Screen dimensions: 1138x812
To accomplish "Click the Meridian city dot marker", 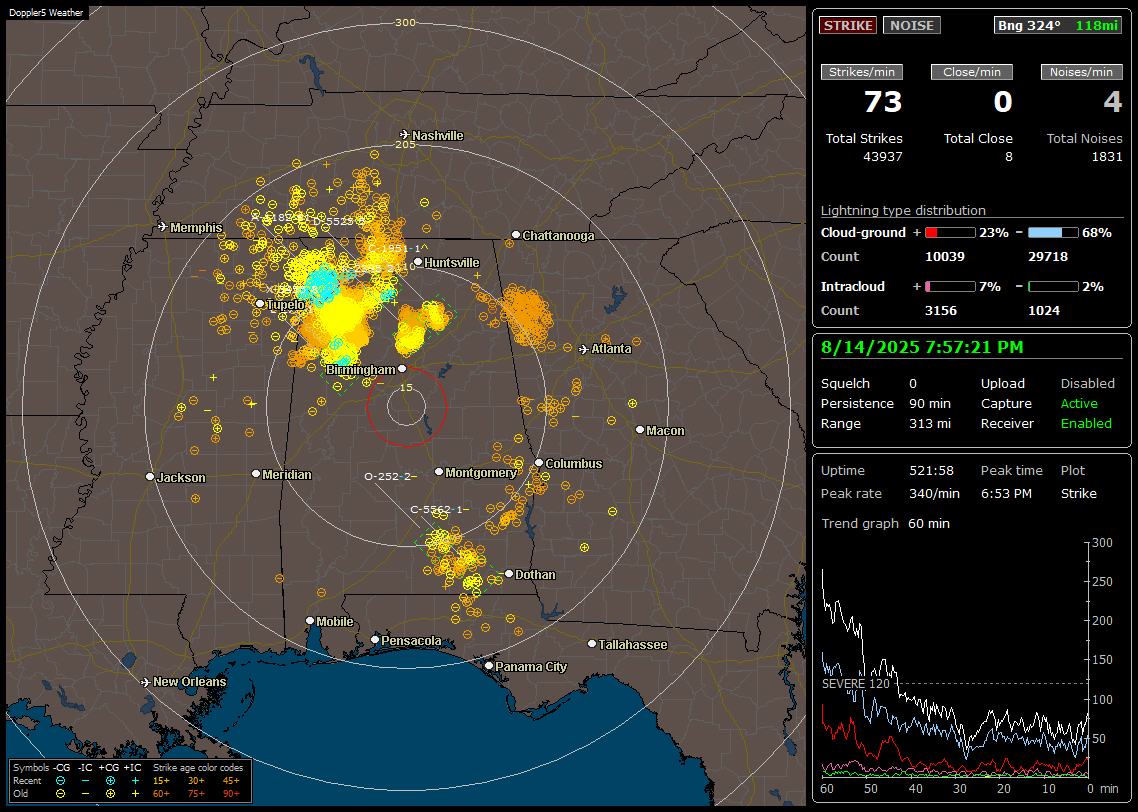I will pos(255,473).
